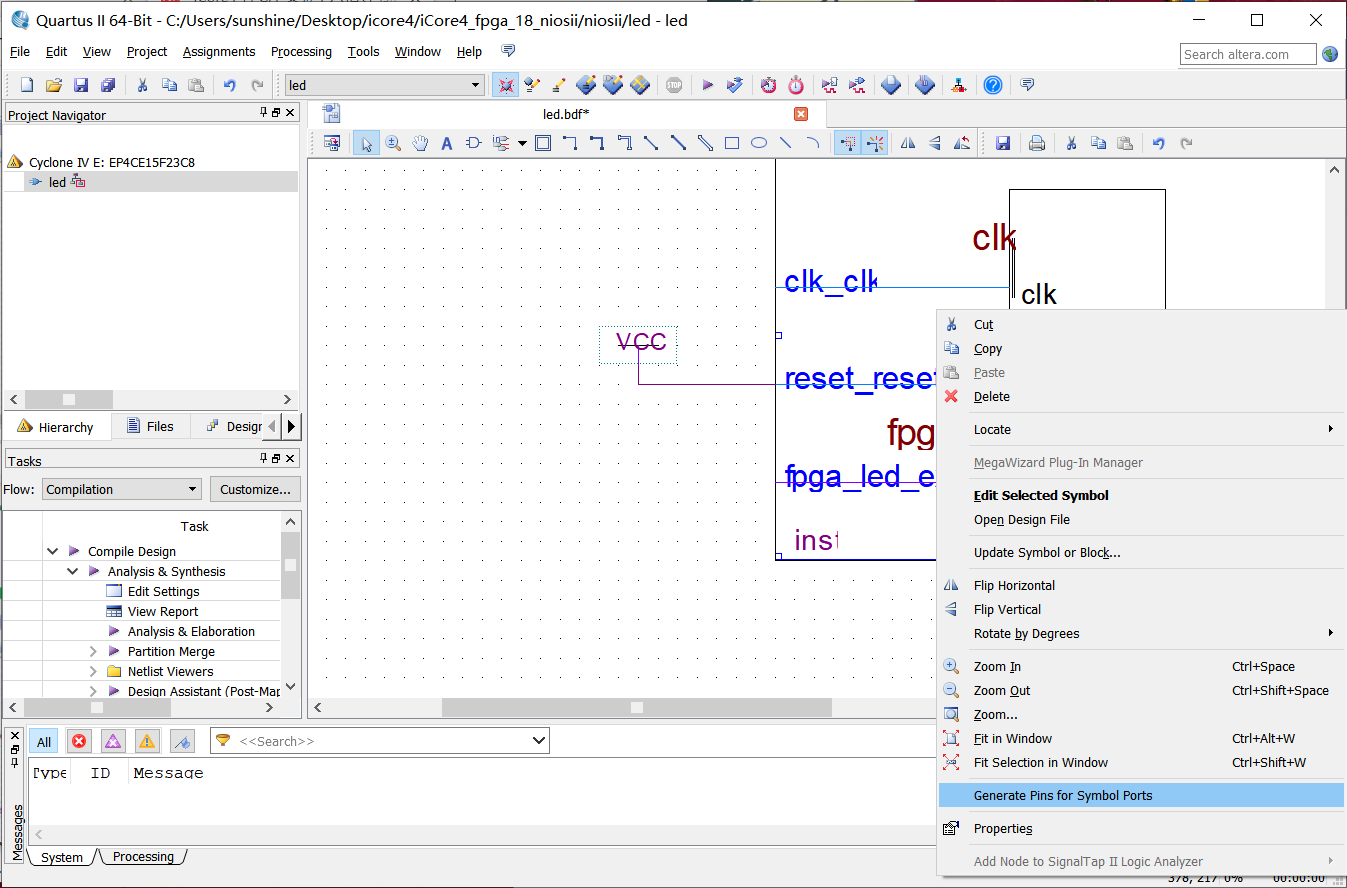Switch to the Processing messages tab

pyautogui.click(x=143, y=857)
